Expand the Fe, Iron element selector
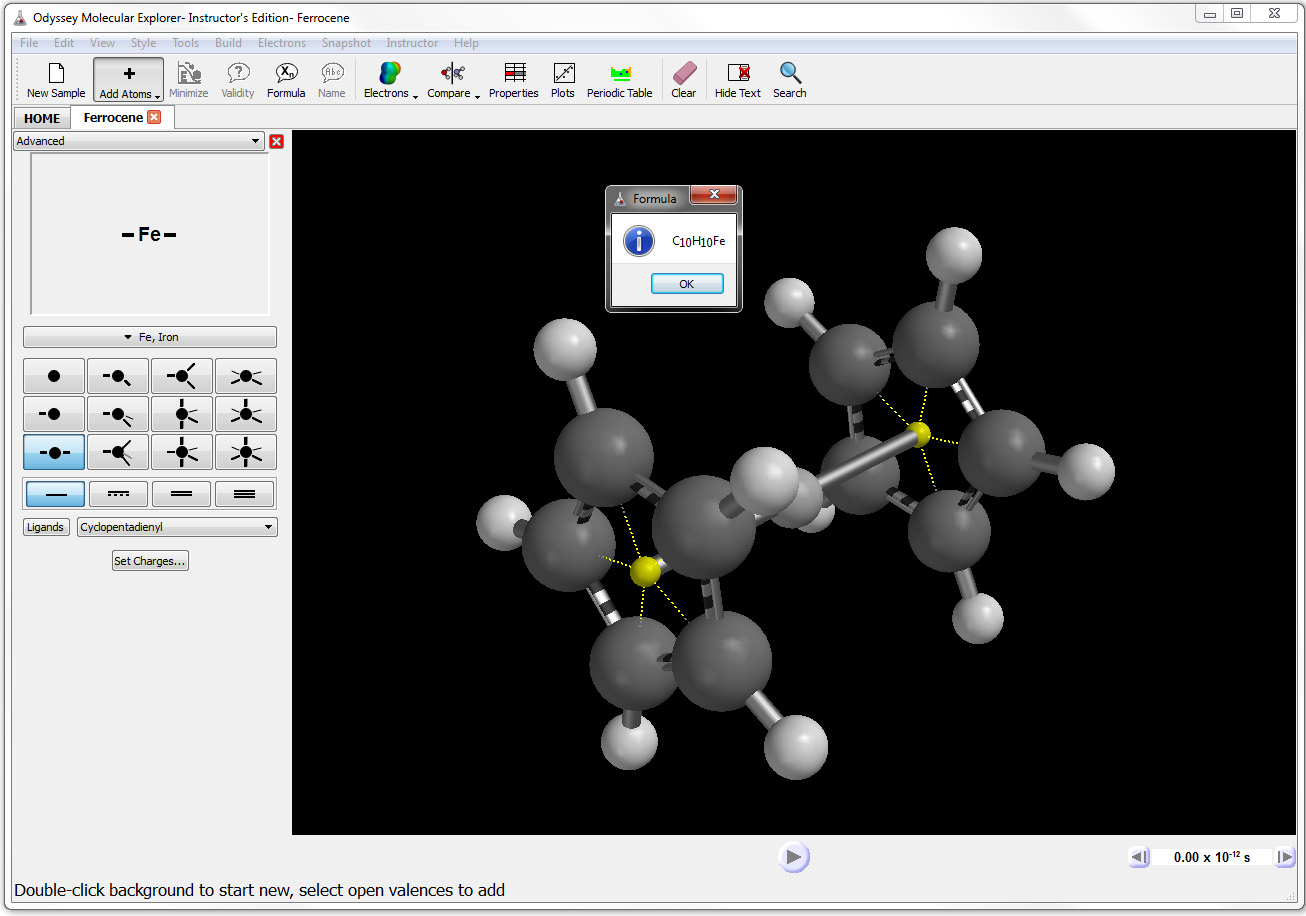 point(150,337)
